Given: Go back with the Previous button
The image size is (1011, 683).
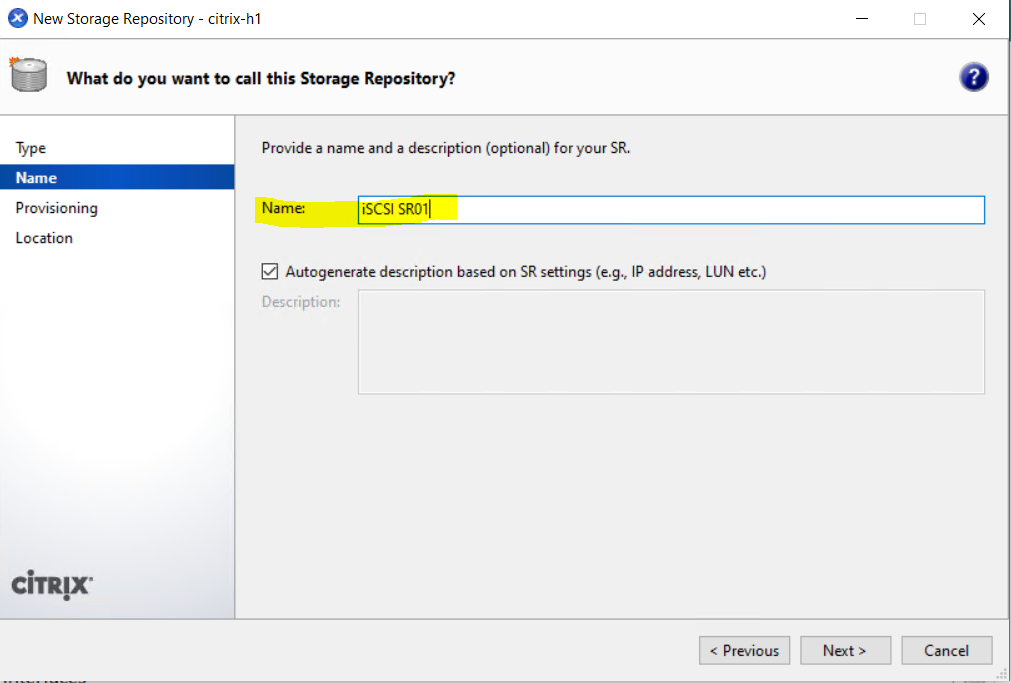Looking at the screenshot, I should 744,650.
